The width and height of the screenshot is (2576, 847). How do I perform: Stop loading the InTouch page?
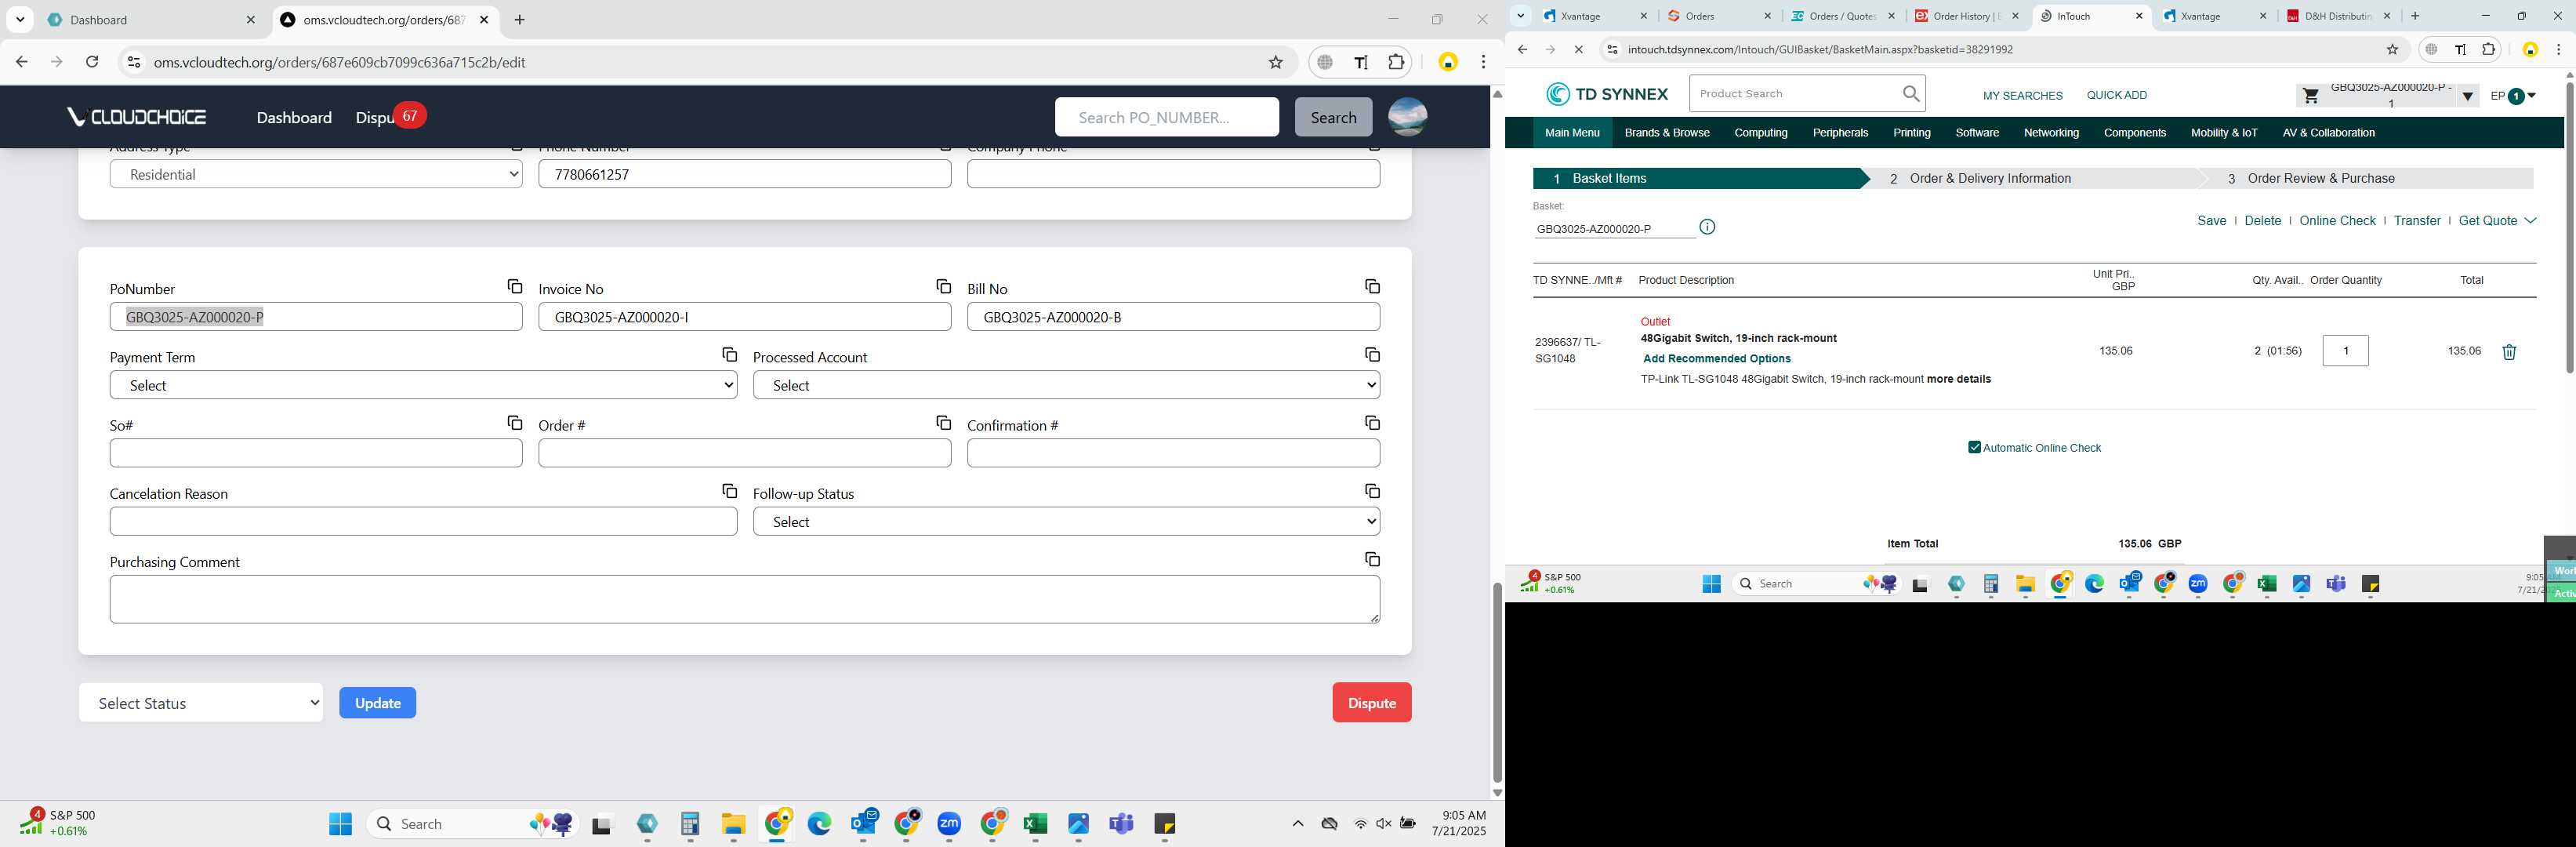point(1578,49)
